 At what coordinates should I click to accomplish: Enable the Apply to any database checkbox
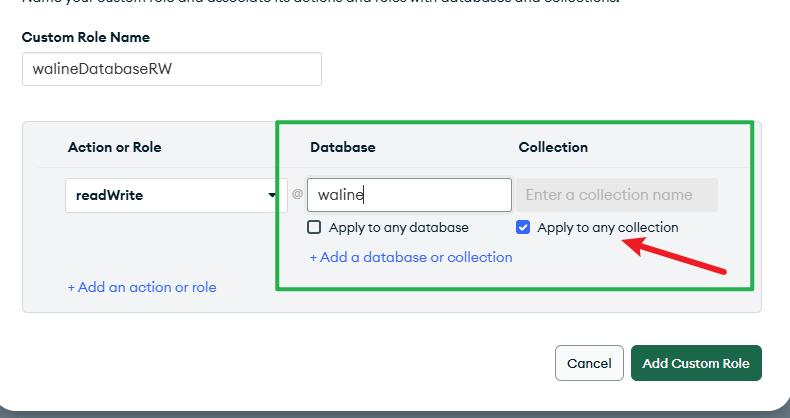tap(314, 227)
